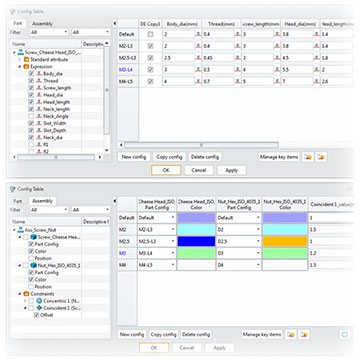Click the Nut_Hex_ISO_4035 component cube icon
This screenshot has width=360, height=360.
coord(33,266)
